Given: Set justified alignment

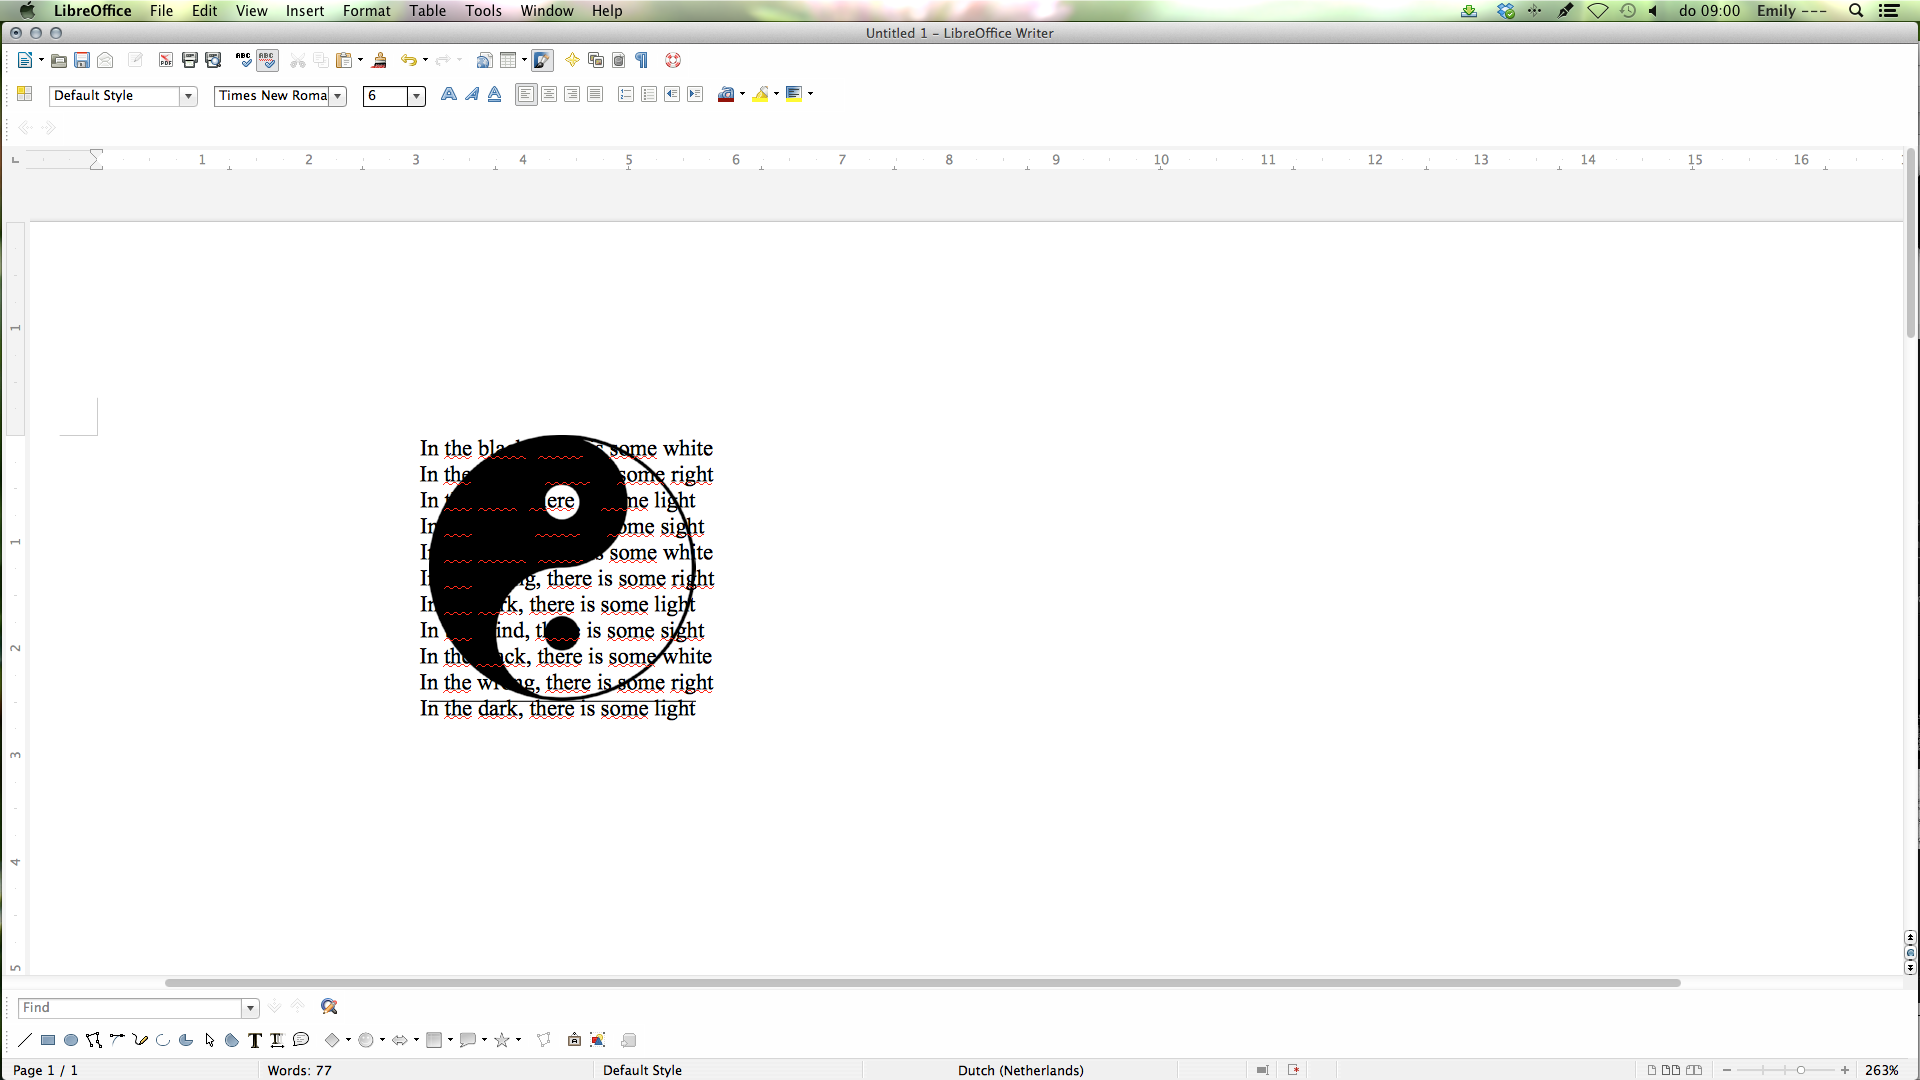Looking at the screenshot, I should 595,94.
